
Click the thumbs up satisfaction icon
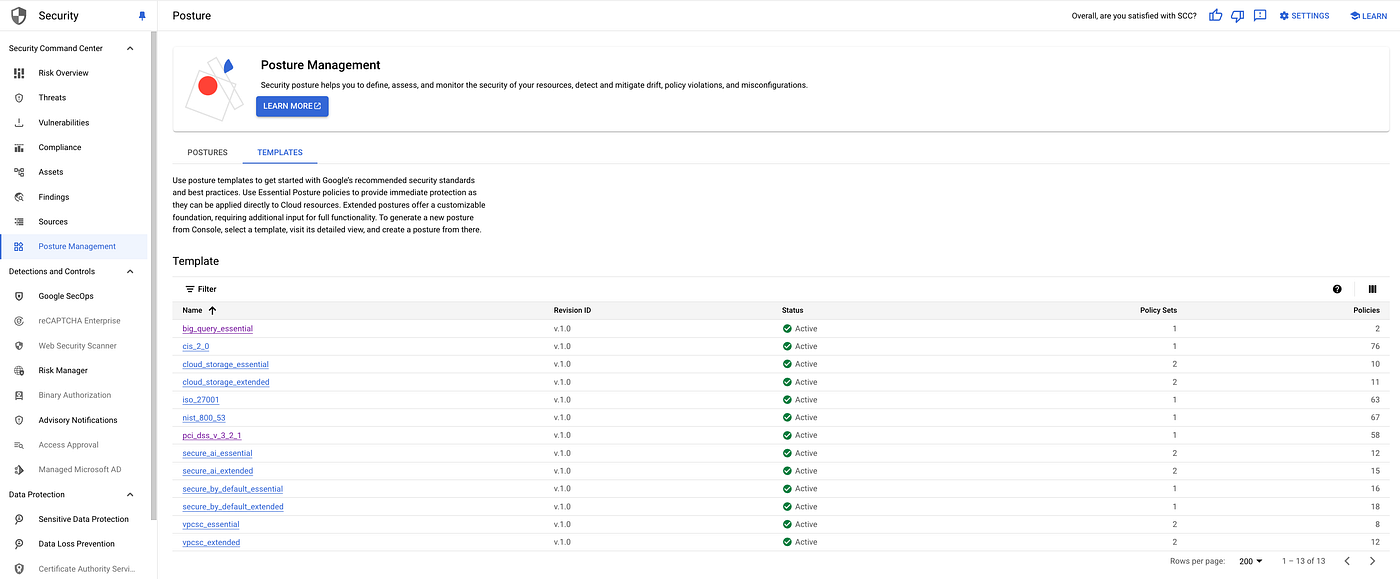pyautogui.click(x=1216, y=16)
